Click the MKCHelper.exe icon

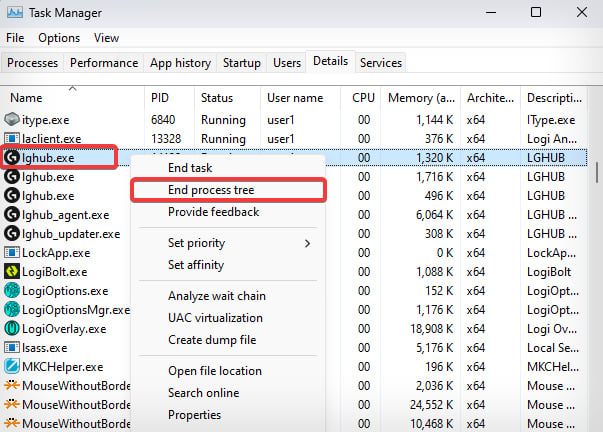coord(12,366)
